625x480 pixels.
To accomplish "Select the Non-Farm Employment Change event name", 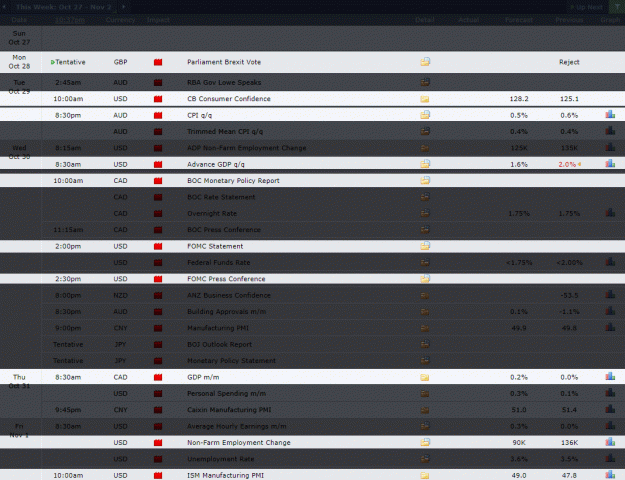I will pos(239,443).
